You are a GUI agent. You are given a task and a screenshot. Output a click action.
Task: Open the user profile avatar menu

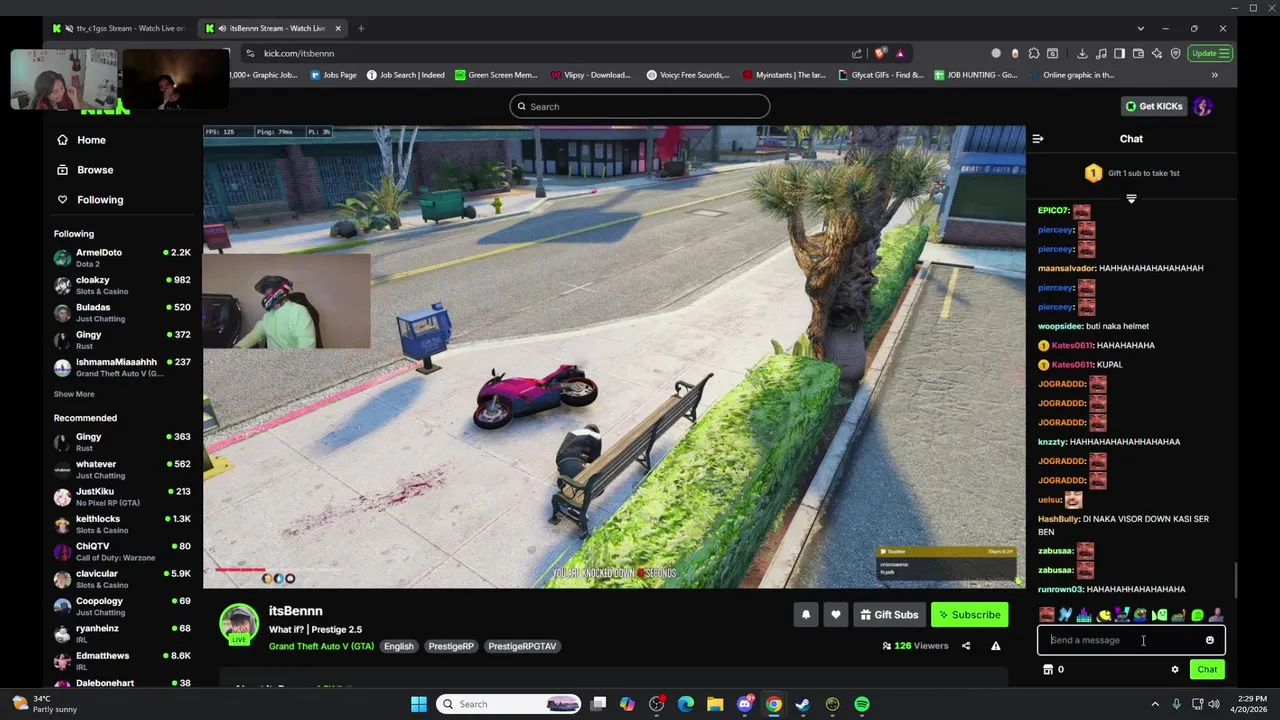click(1203, 106)
